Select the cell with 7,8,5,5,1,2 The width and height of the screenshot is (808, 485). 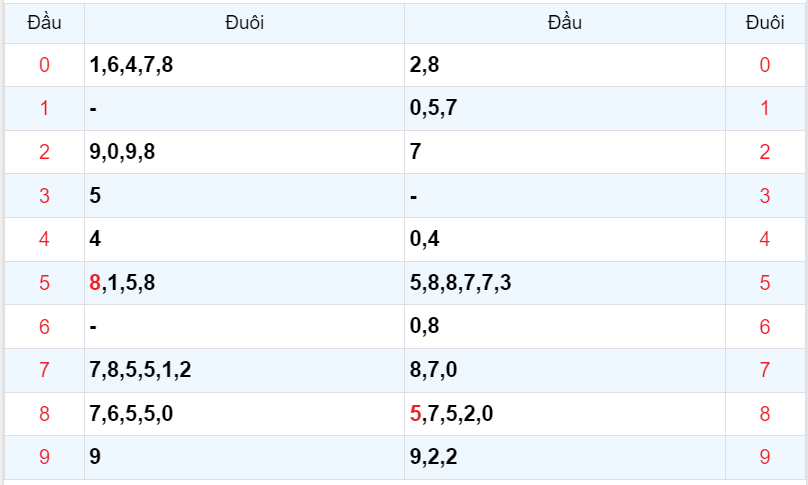coord(140,370)
